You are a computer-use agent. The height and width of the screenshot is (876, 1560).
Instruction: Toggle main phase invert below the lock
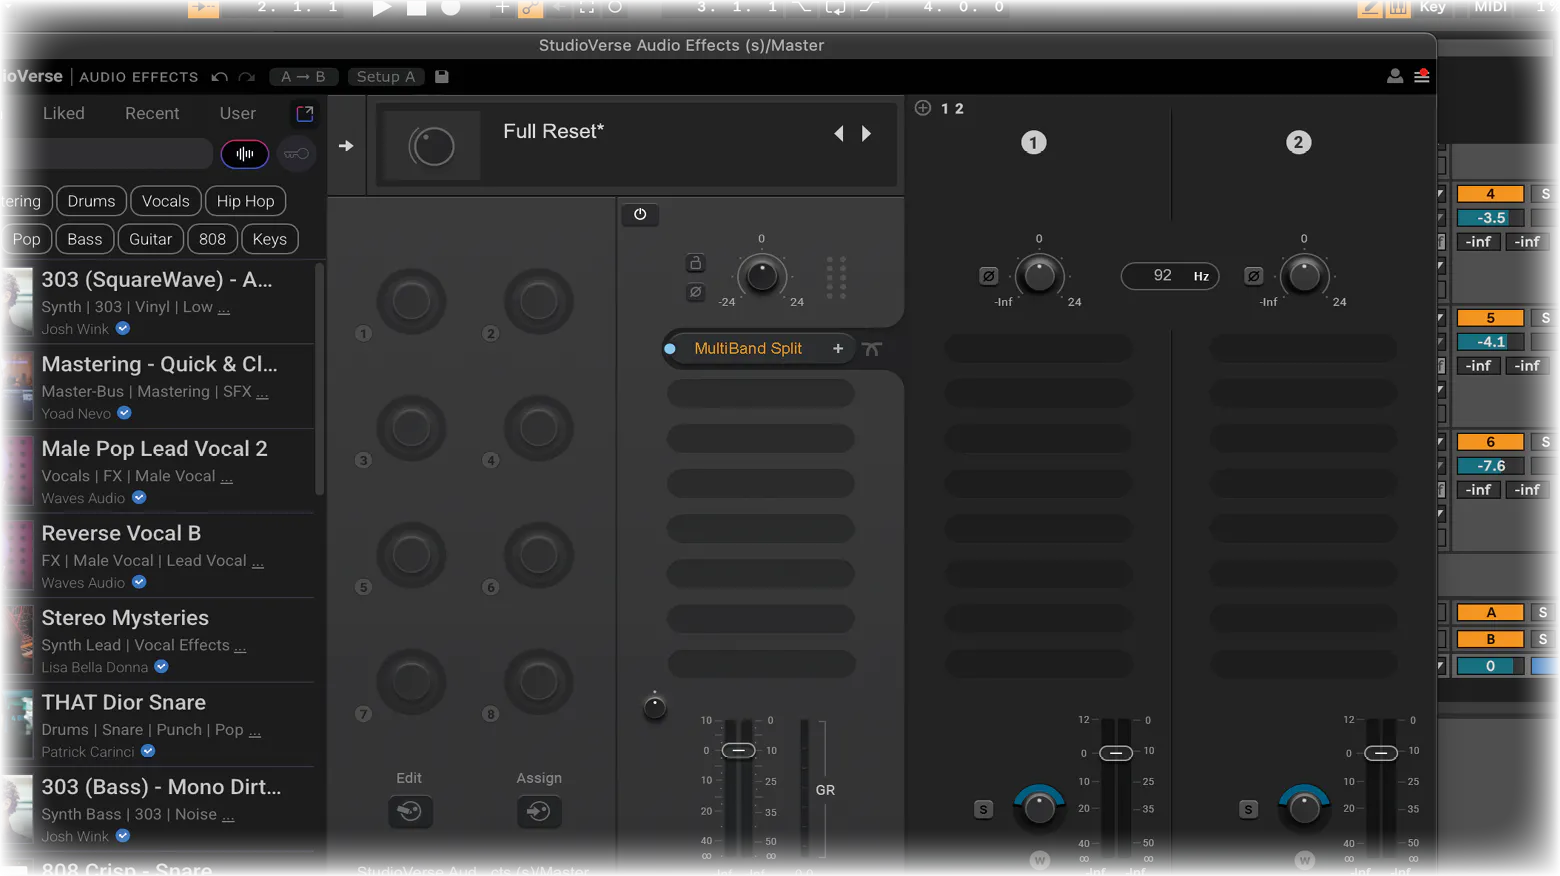tap(695, 292)
